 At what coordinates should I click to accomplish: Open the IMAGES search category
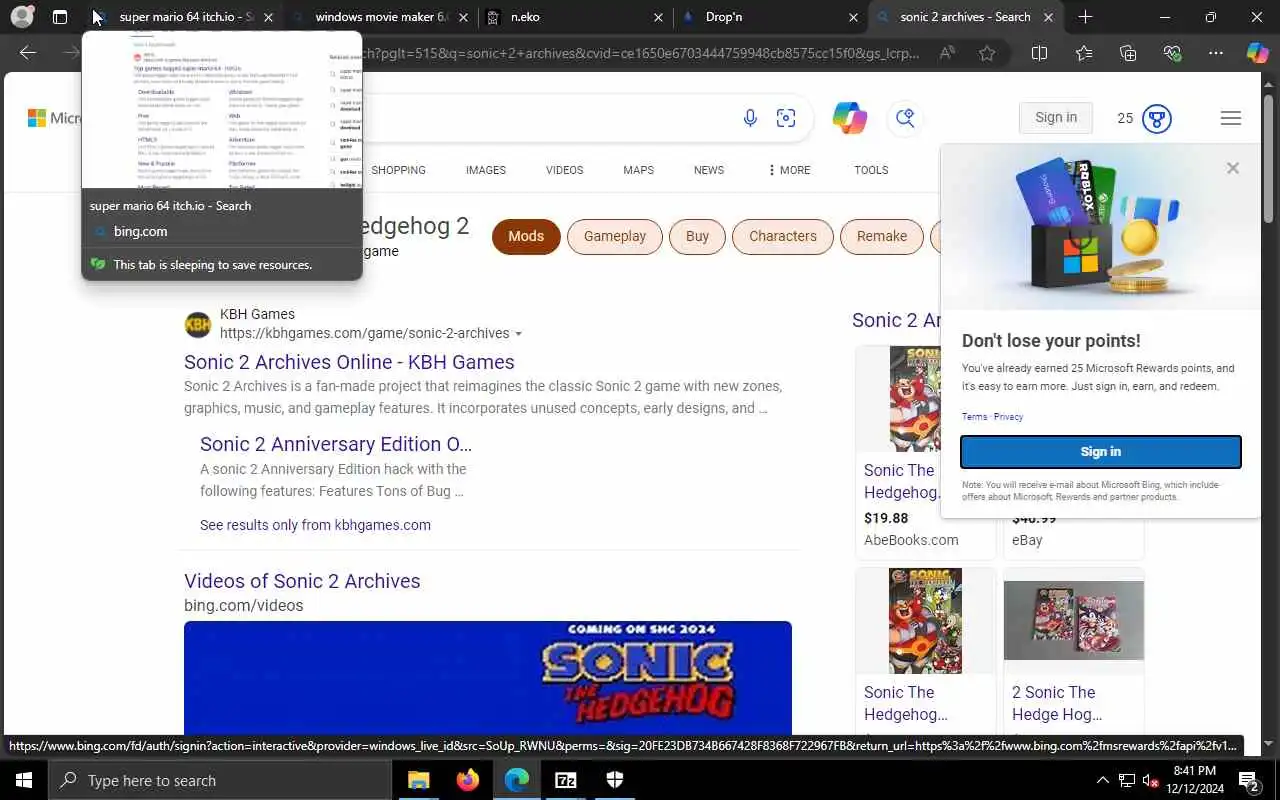point(486,170)
